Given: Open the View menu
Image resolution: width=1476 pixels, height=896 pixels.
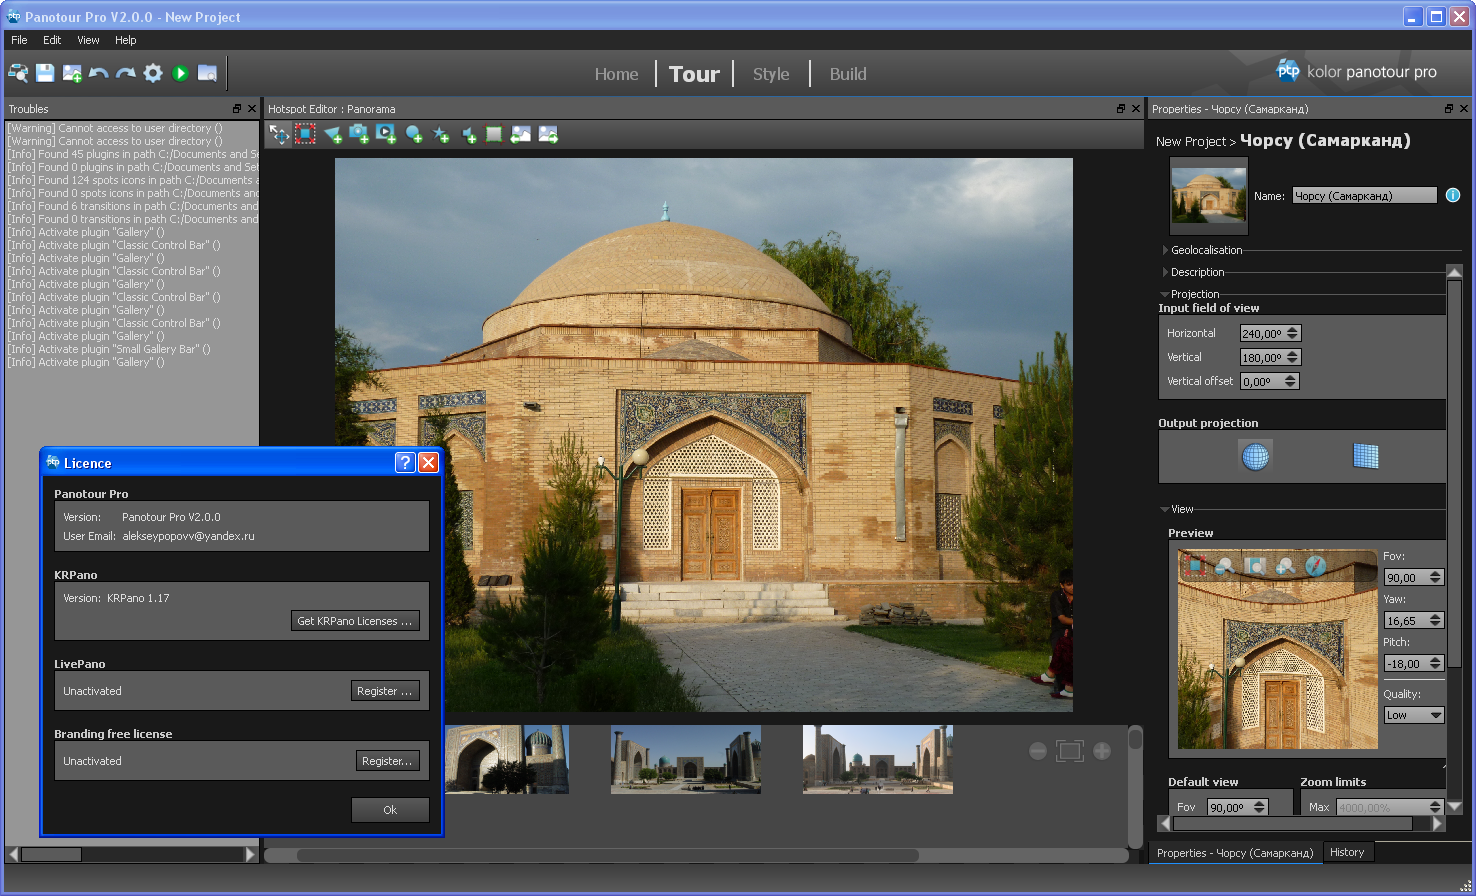Looking at the screenshot, I should (88, 40).
